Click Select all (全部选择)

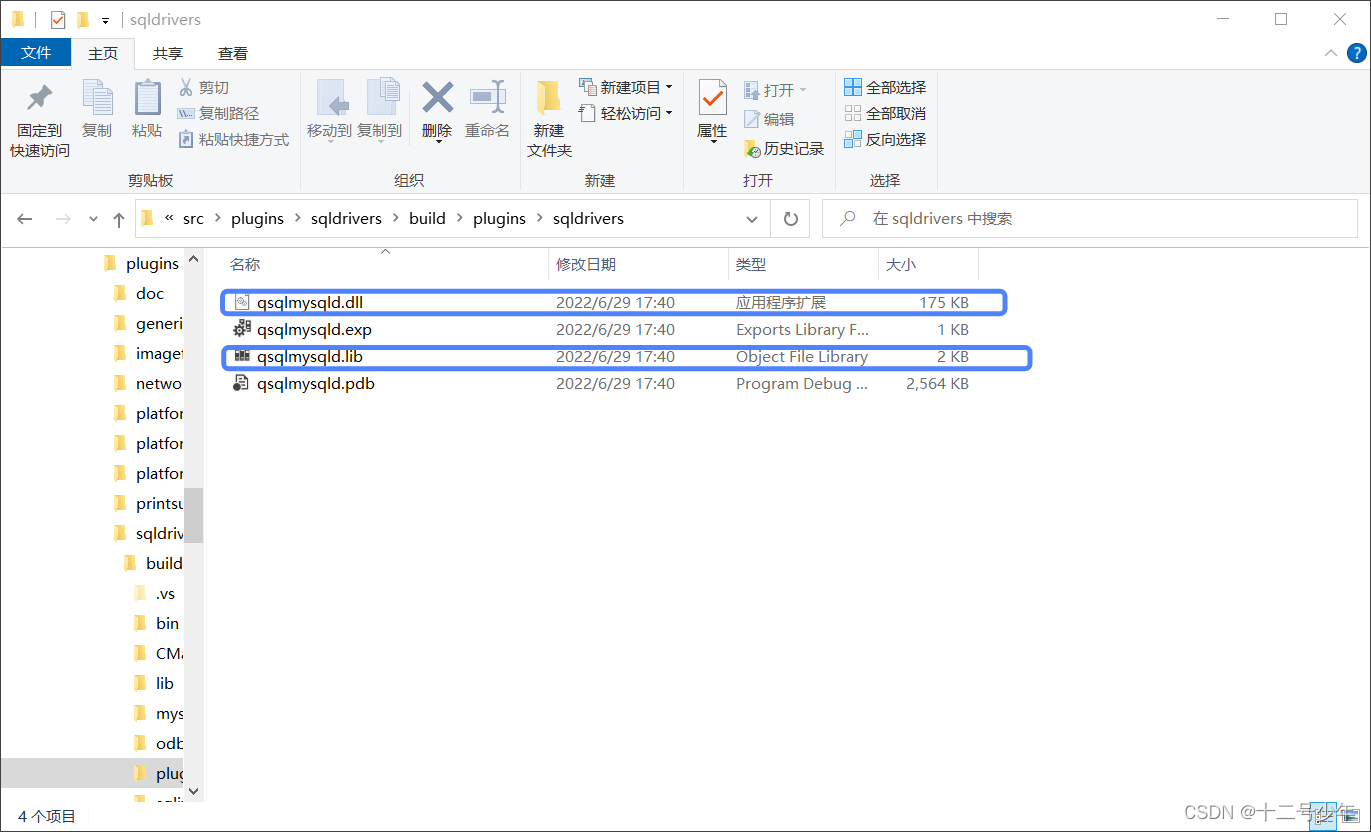click(x=885, y=87)
